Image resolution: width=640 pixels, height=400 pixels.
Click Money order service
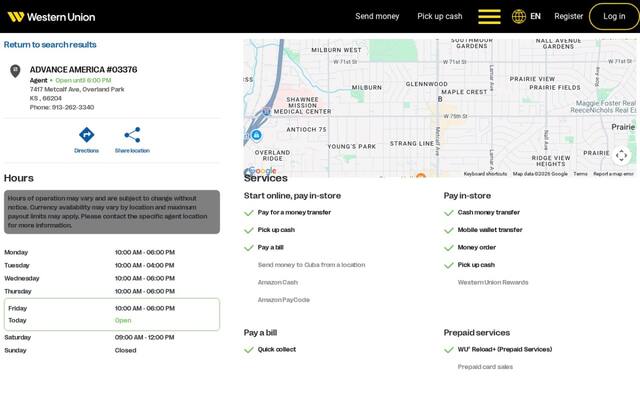click(476, 247)
